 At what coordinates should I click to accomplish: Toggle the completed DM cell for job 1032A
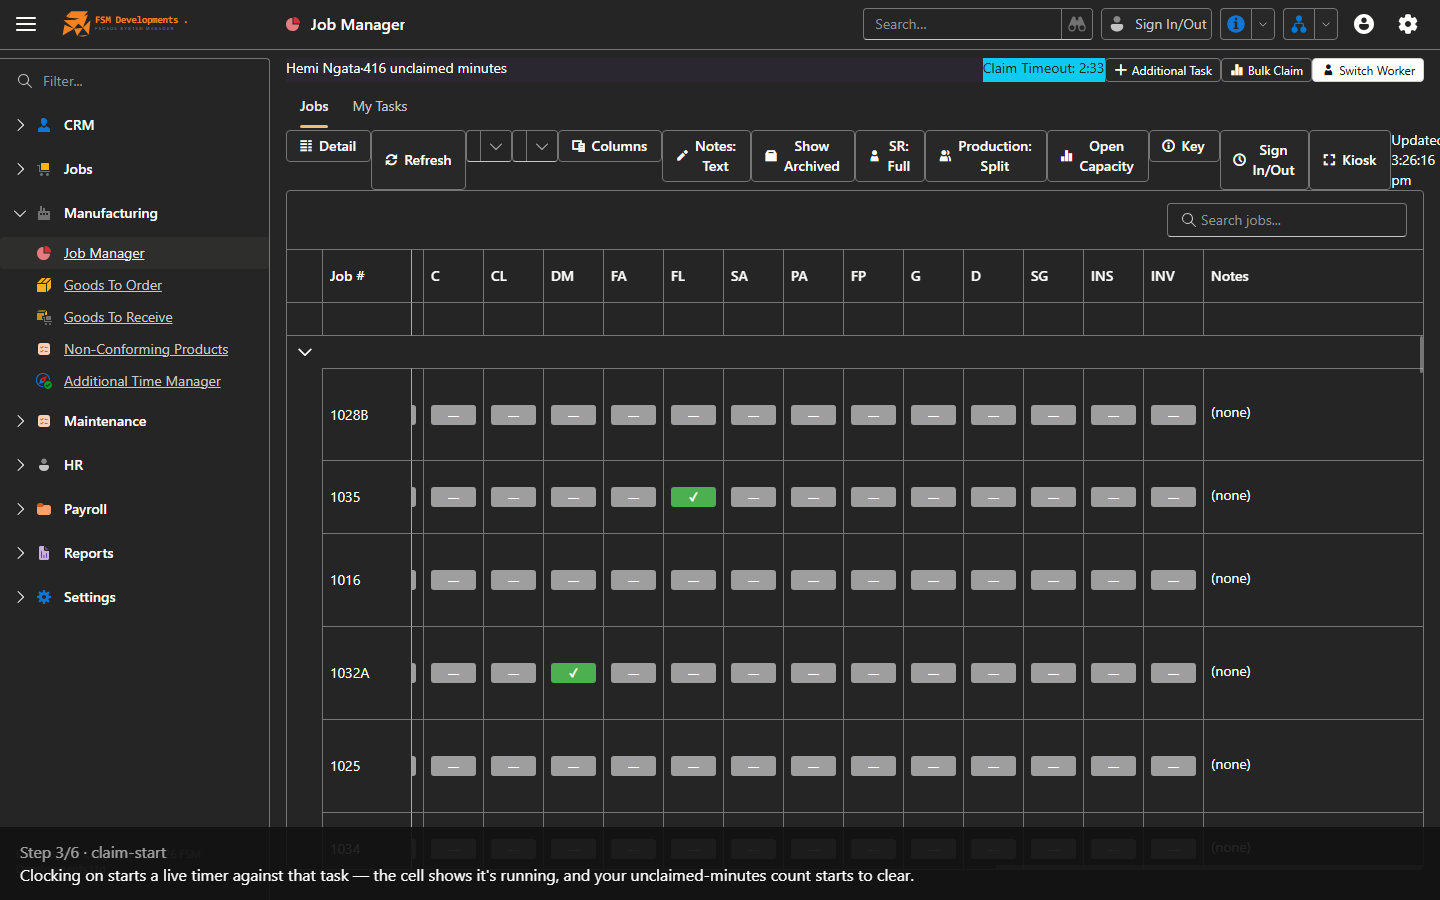[x=573, y=673]
